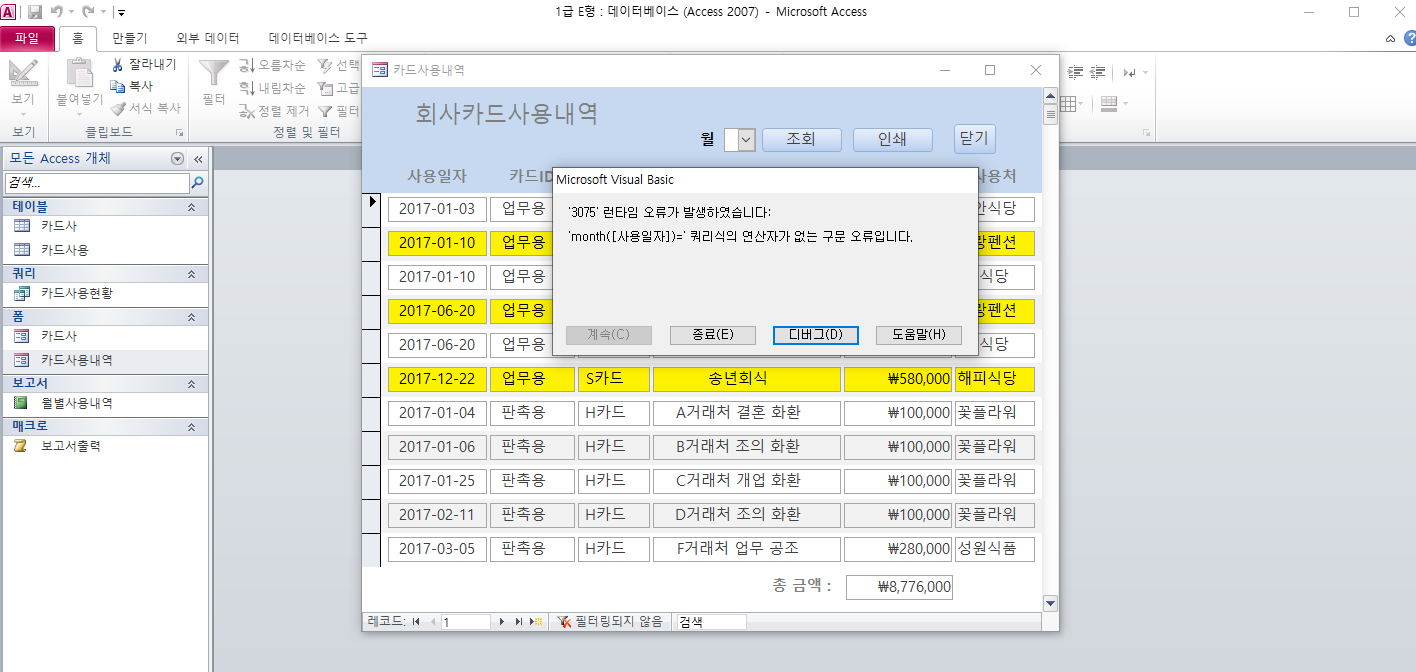Open the 월별사용내역 report icon

(x=21, y=403)
